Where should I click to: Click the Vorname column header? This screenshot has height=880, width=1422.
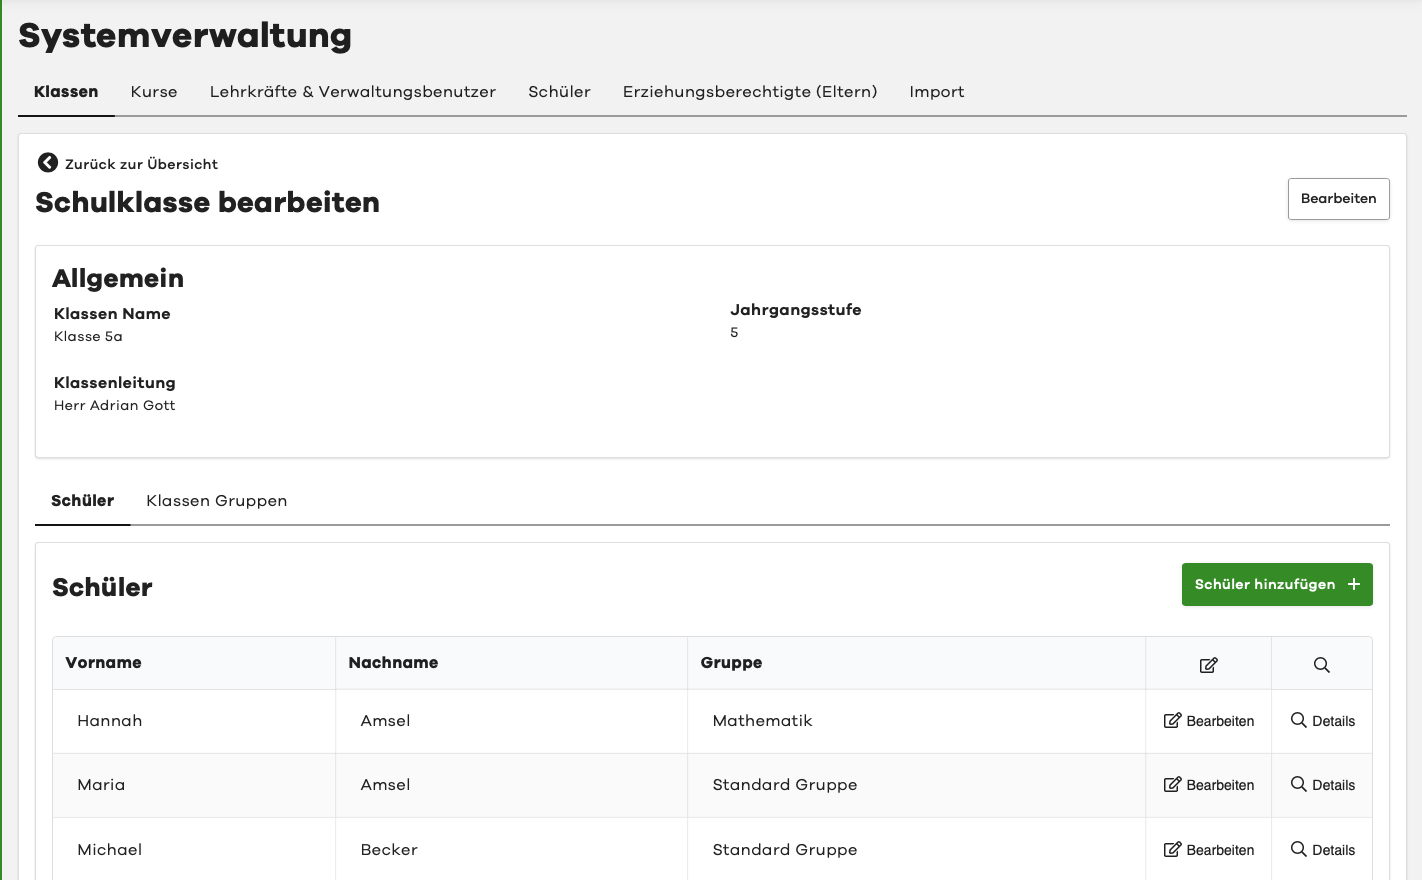click(103, 663)
